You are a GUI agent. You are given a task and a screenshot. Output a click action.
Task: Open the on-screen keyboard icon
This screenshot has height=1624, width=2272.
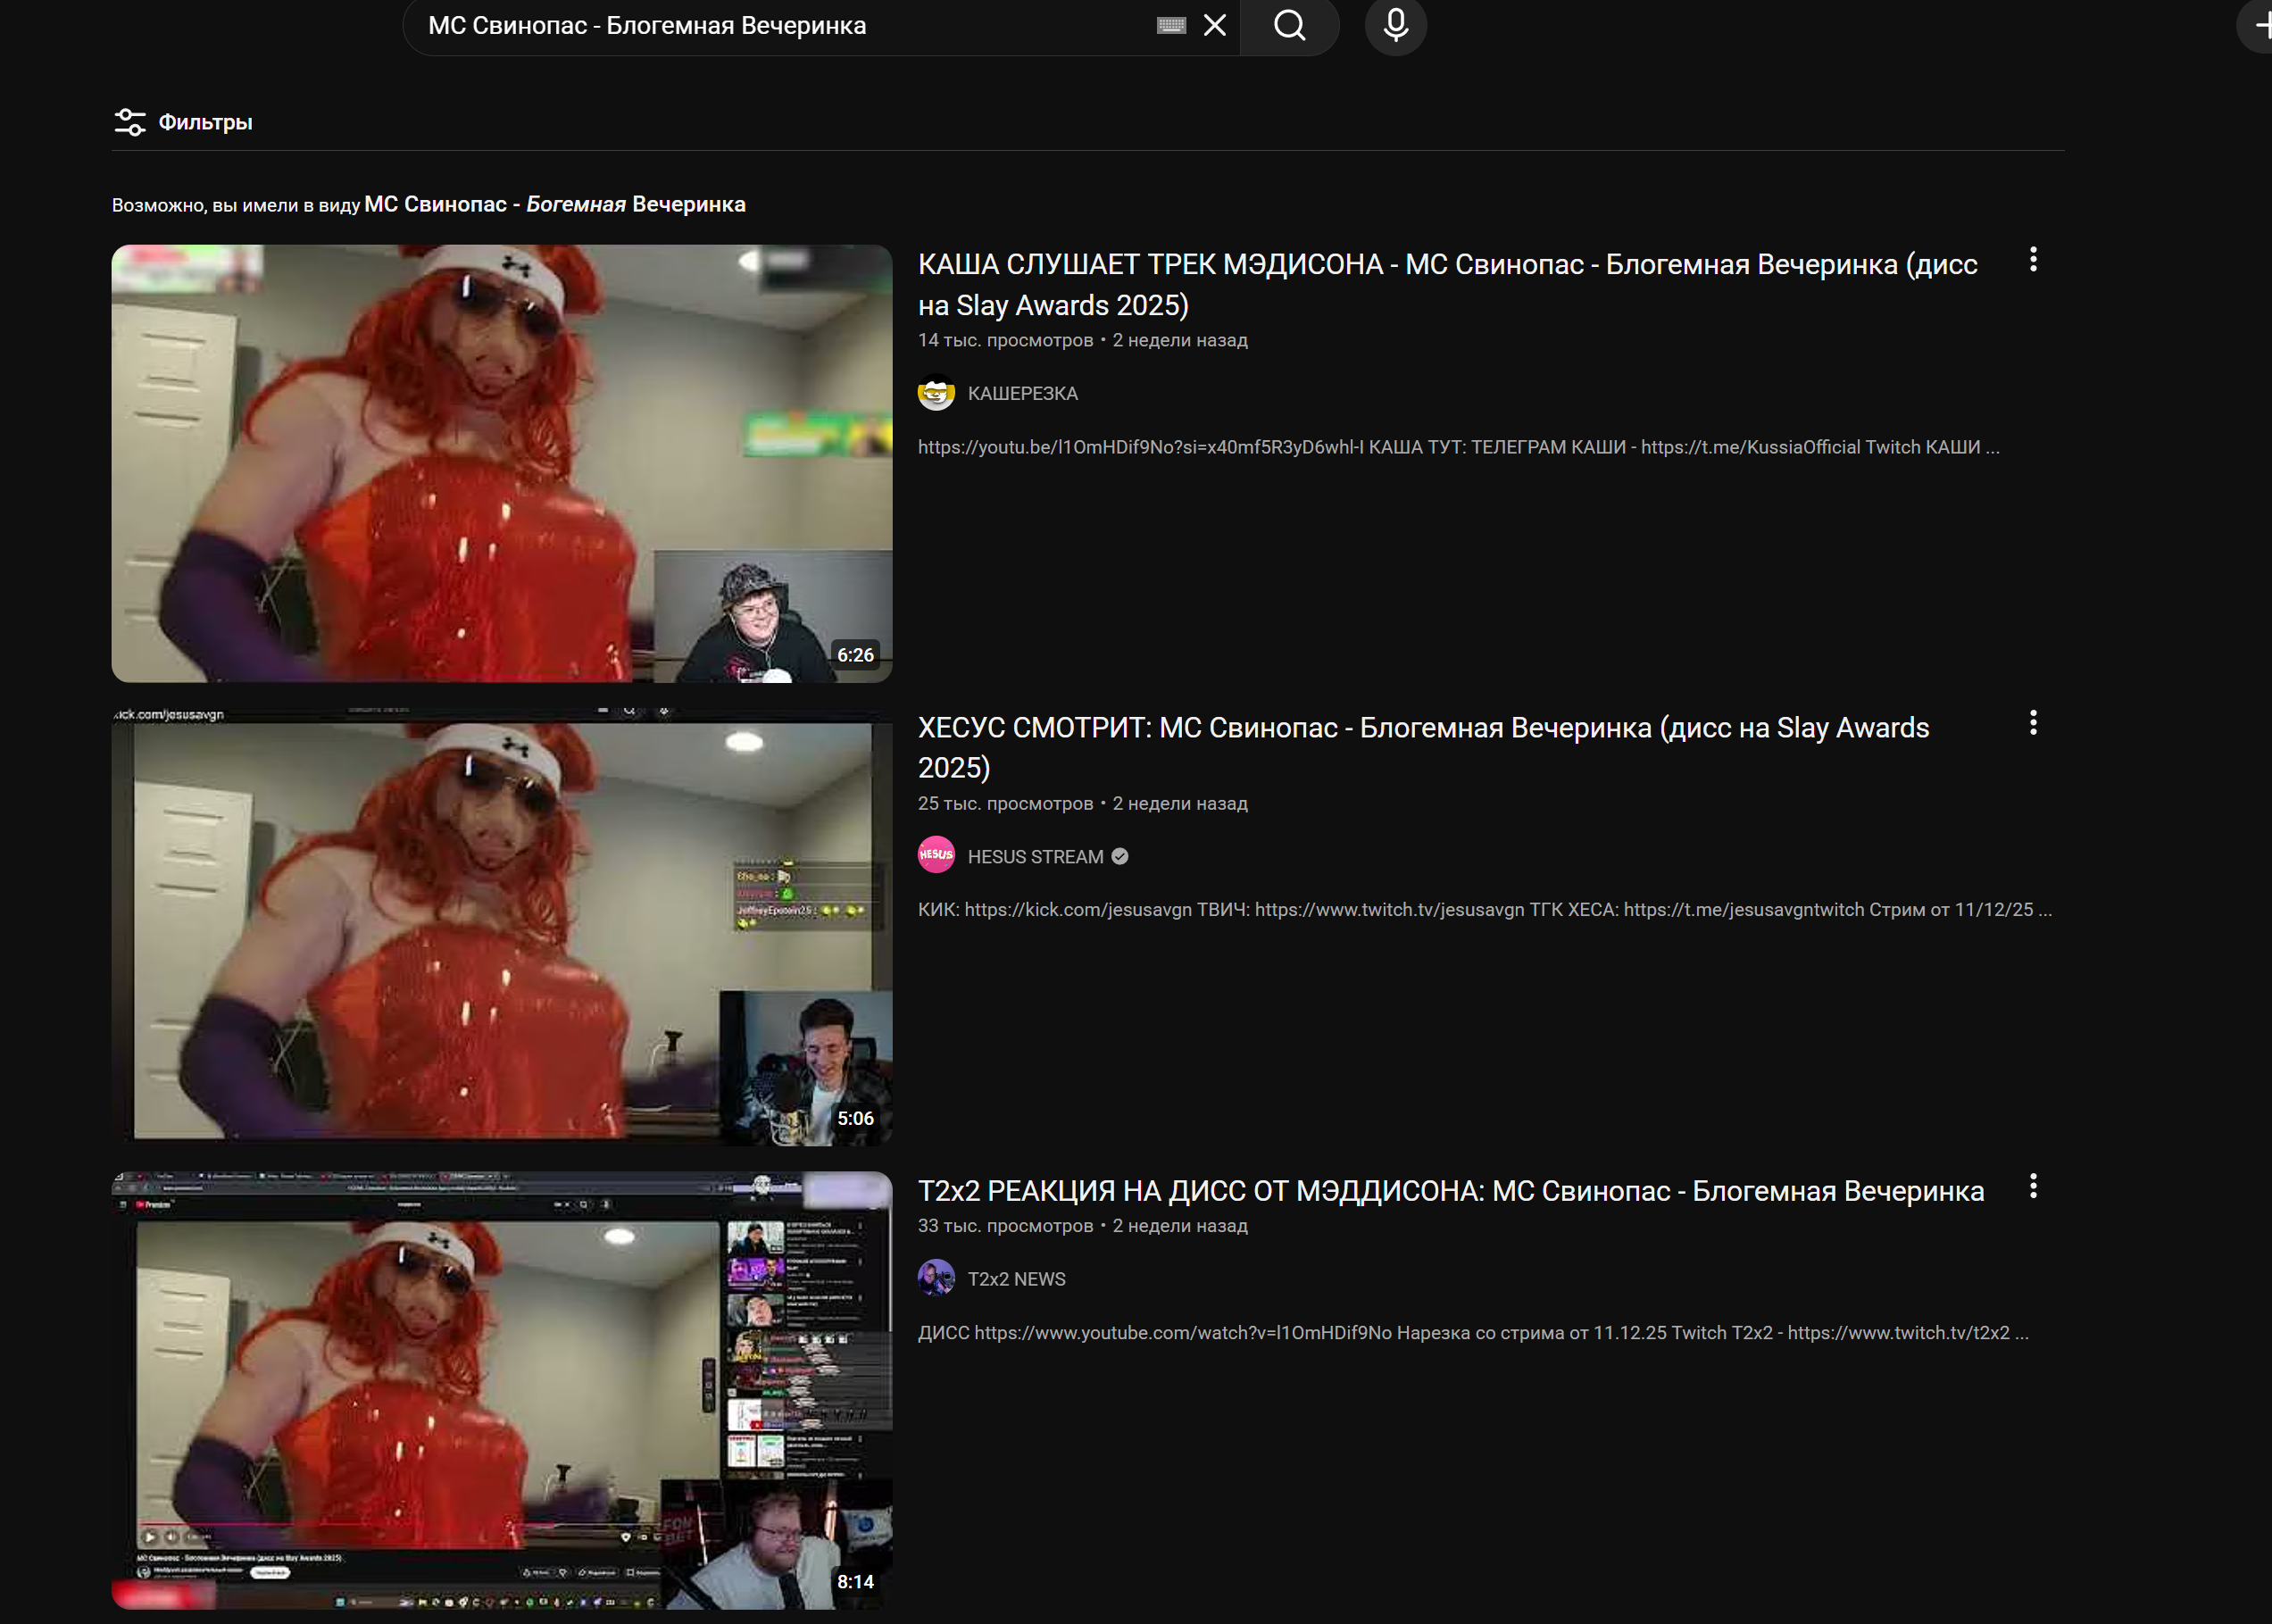(1171, 26)
